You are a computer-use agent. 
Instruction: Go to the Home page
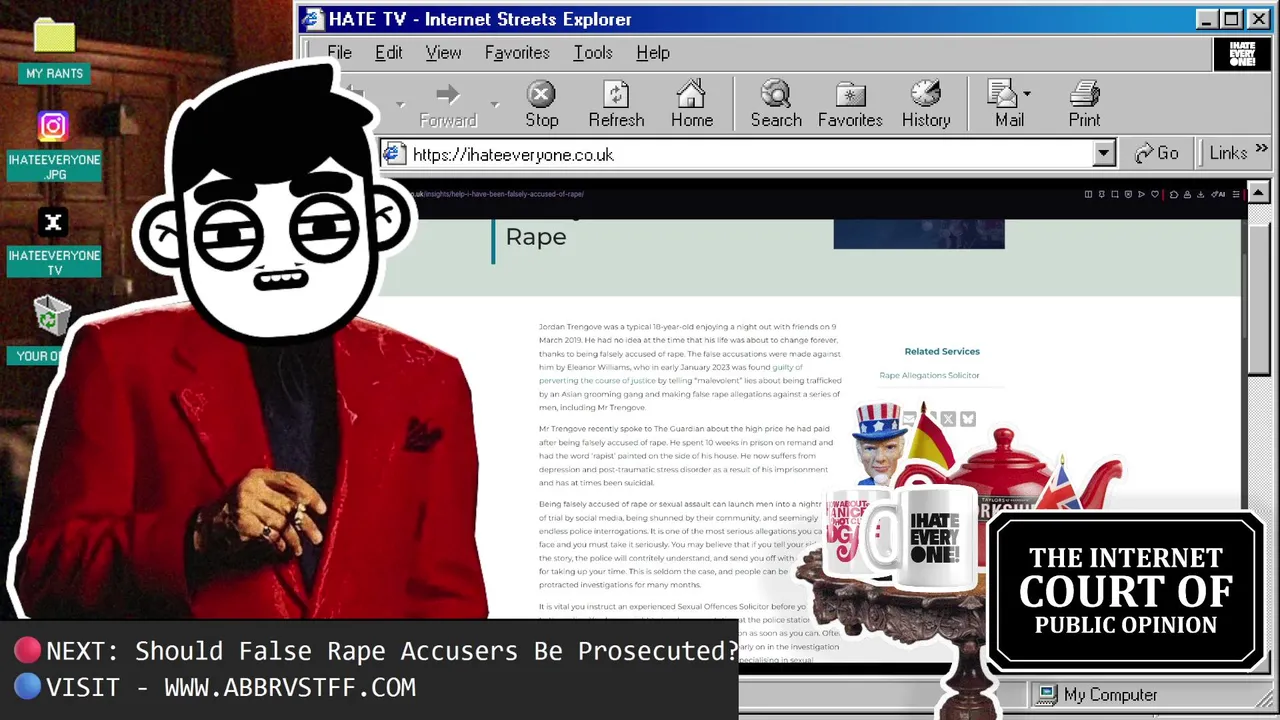[x=691, y=105]
